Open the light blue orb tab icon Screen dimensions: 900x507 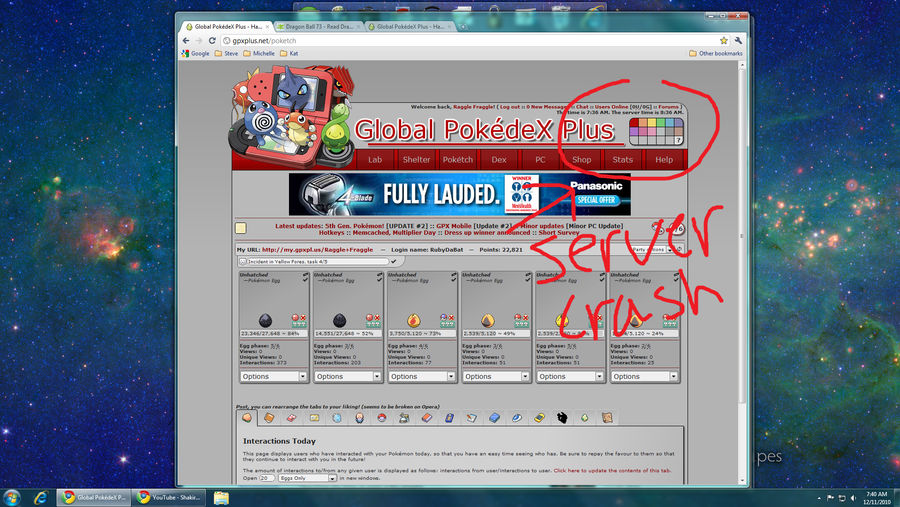pos(336,418)
